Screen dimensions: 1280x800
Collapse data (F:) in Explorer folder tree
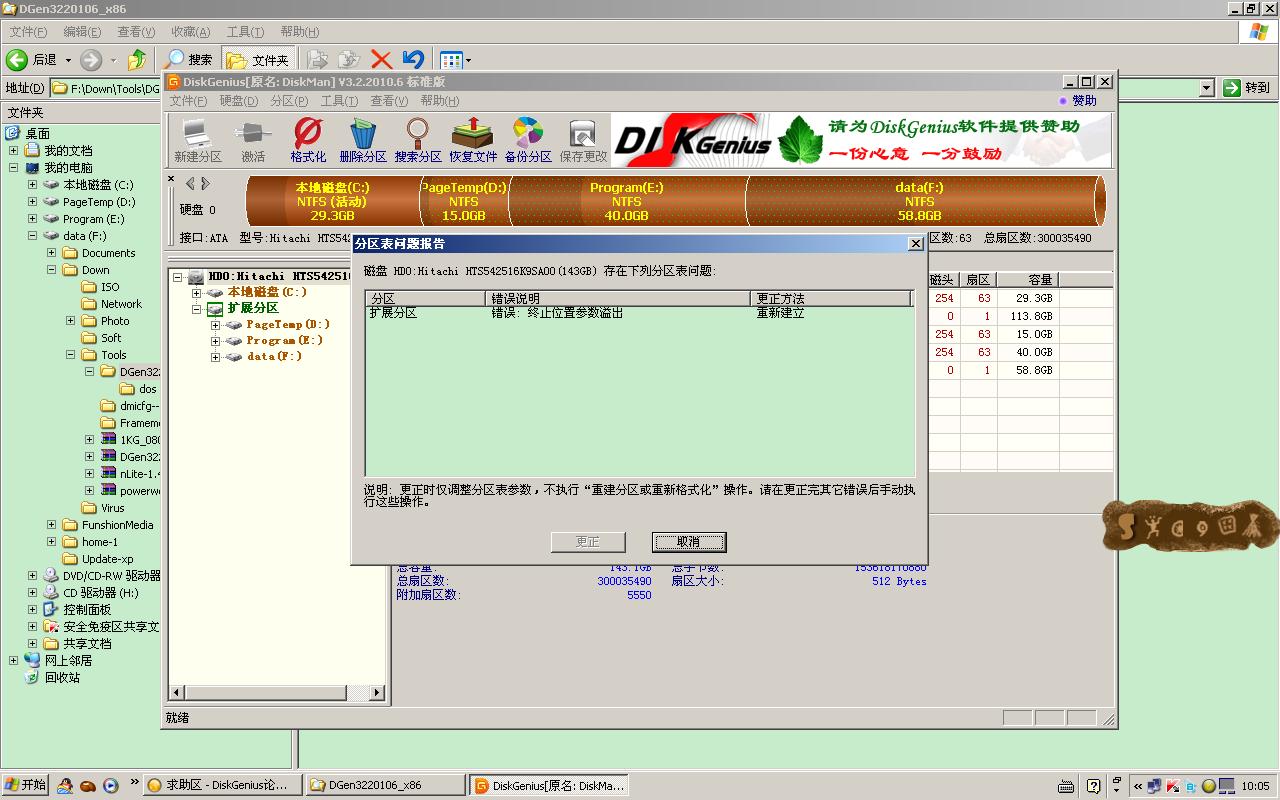tap(33, 236)
